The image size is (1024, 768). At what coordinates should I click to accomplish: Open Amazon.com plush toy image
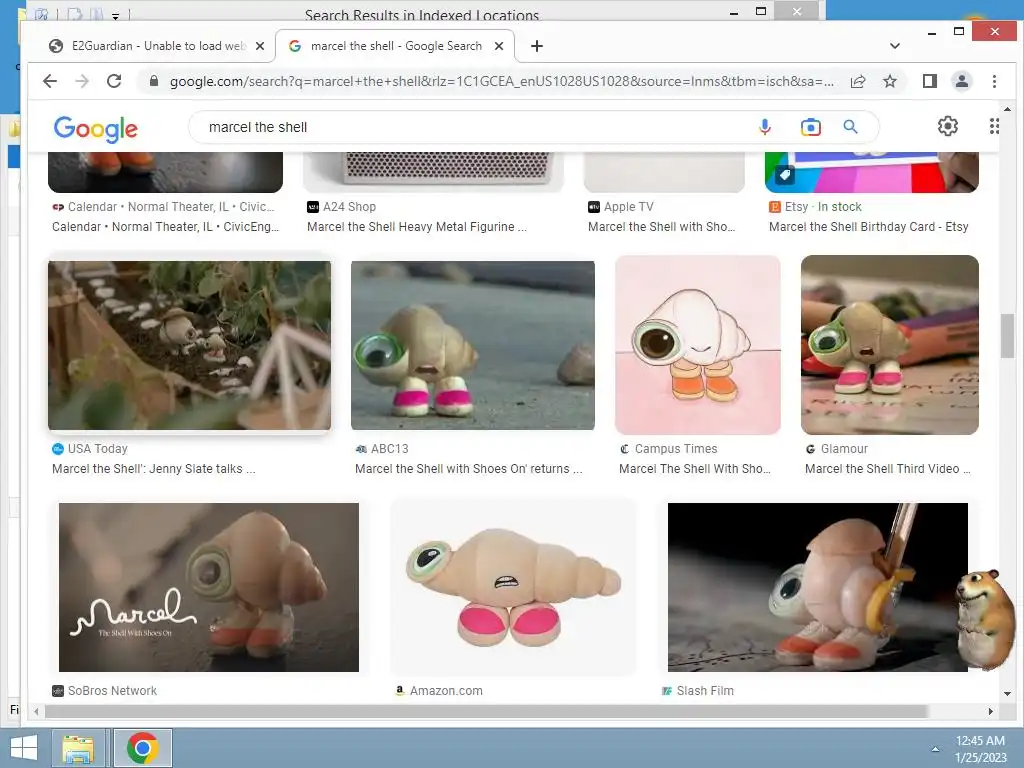(513, 587)
